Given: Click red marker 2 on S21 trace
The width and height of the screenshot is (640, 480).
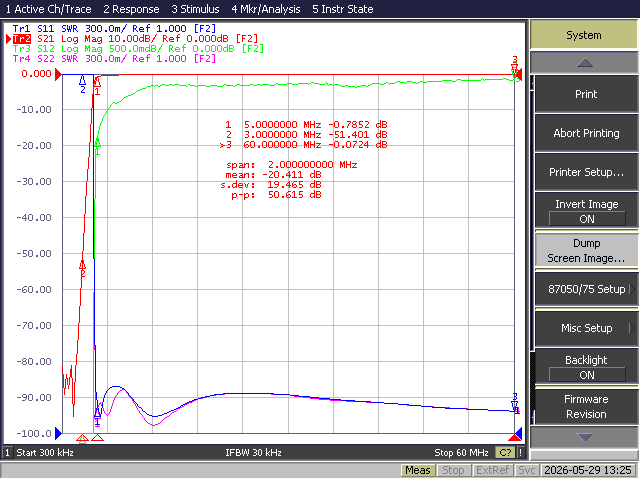Looking at the screenshot, I should 82,268.
